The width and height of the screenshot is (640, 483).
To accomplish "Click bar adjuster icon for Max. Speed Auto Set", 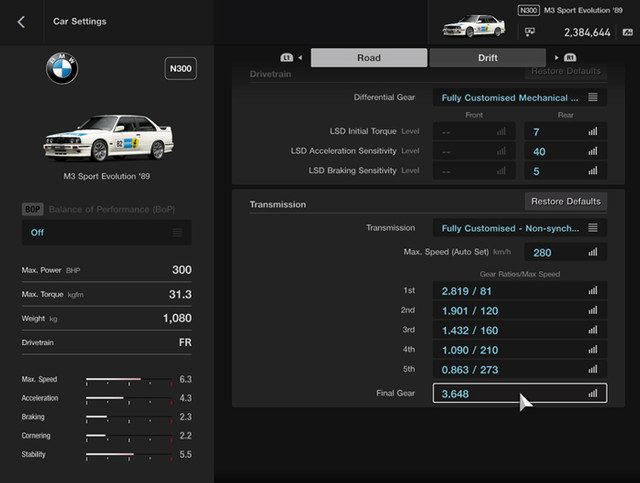I will click(x=592, y=253).
